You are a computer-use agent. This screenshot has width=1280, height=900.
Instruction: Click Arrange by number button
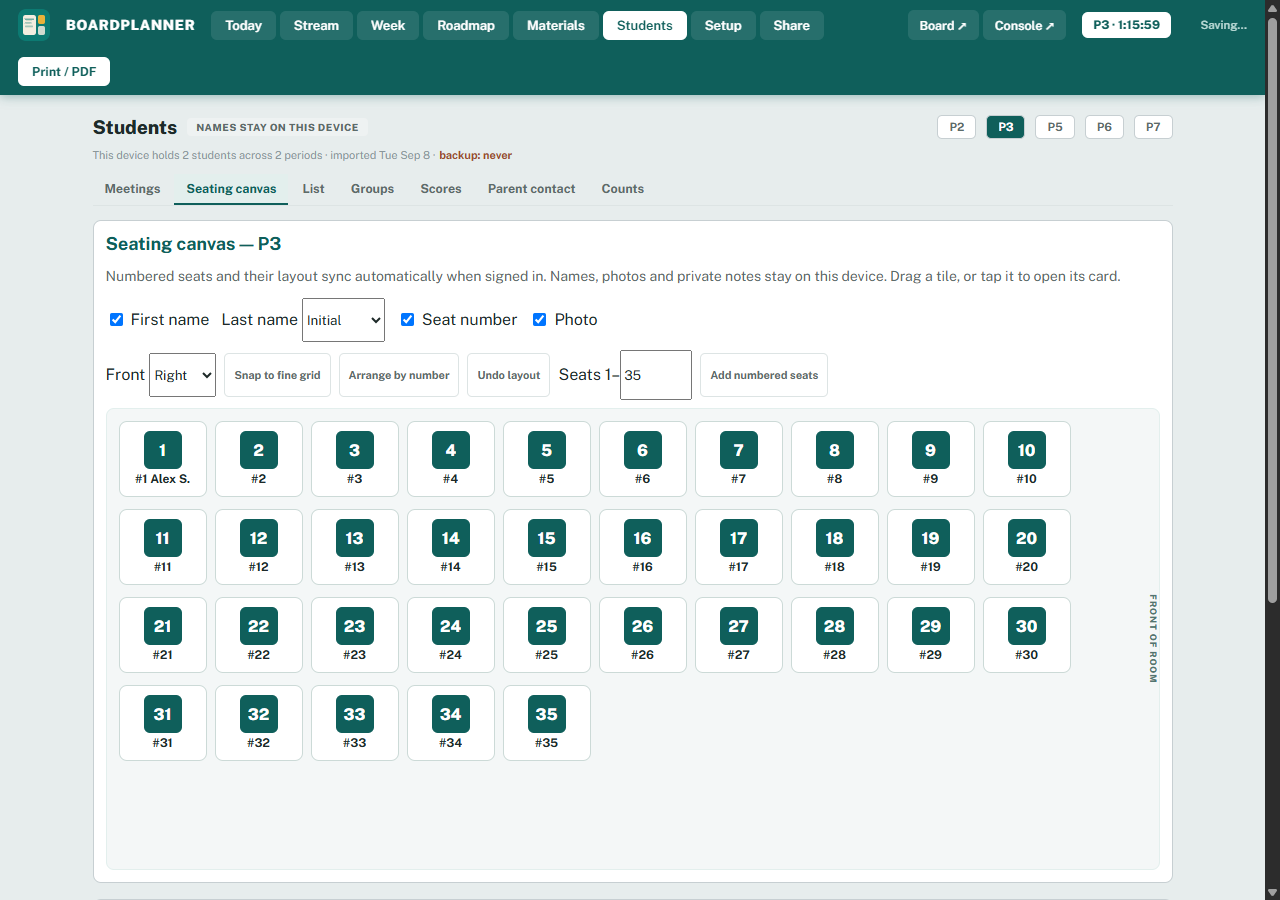pos(399,375)
